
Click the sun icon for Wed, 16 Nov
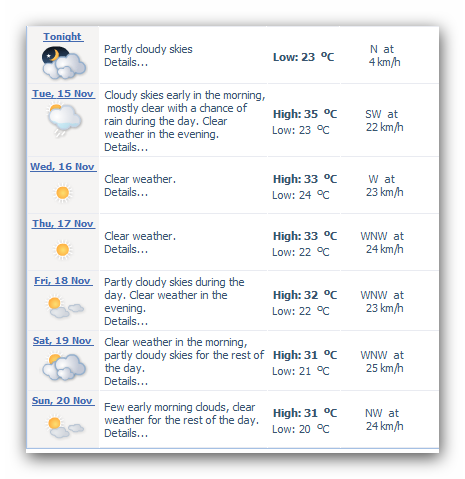coord(62,193)
